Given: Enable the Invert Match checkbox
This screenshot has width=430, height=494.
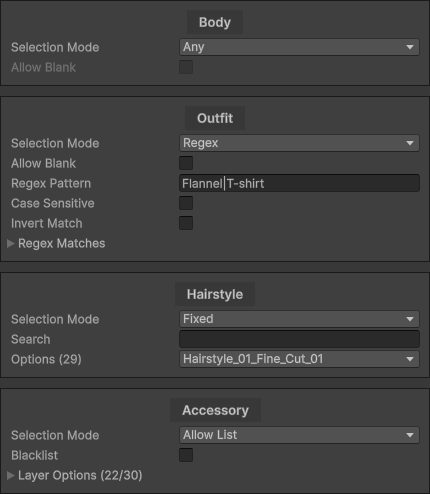Looking at the screenshot, I should 186,223.
